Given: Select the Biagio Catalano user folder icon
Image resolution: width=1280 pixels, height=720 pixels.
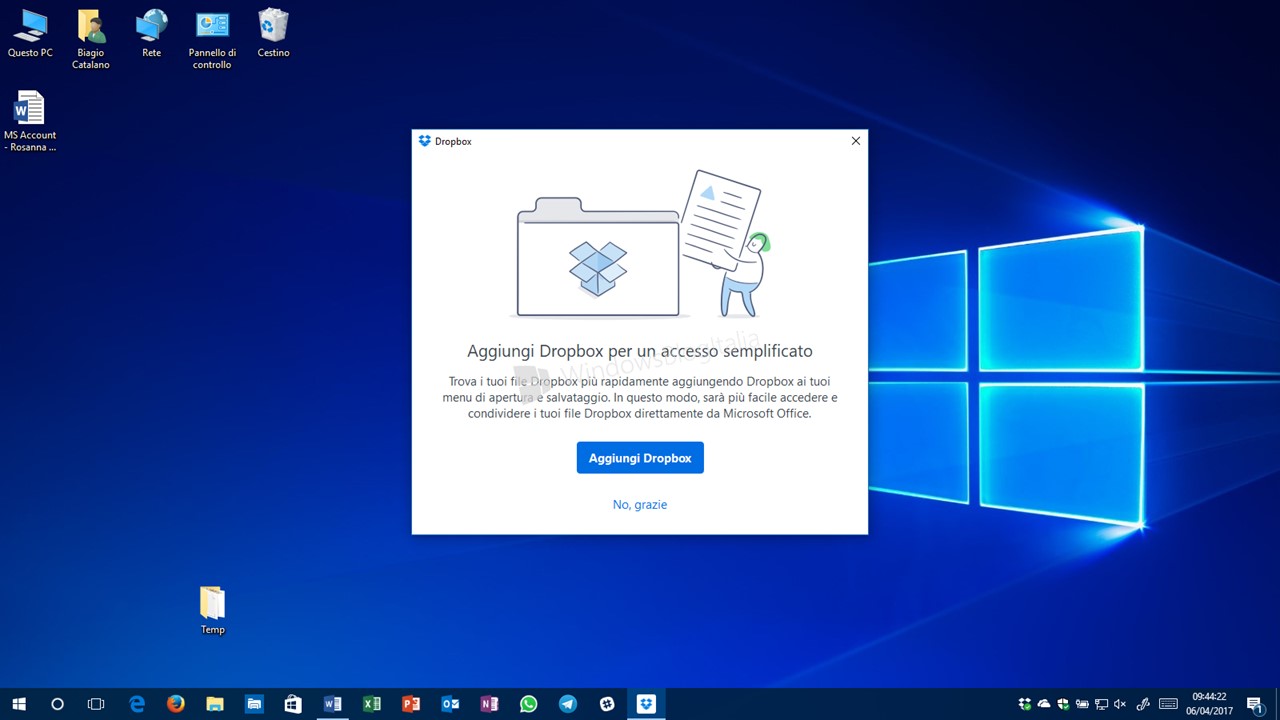Looking at the screenshot, I should (x=91, y=39).
